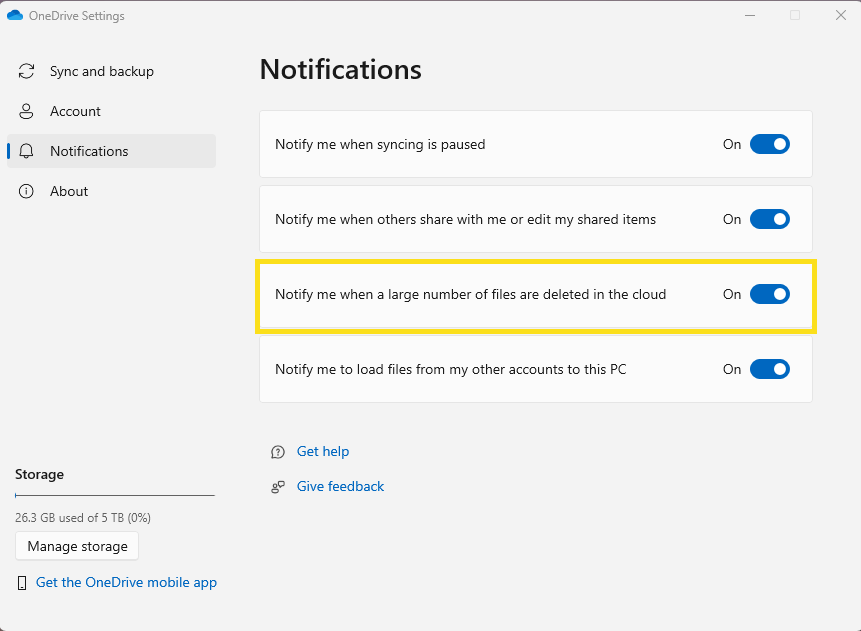Turn off load files from other accounts toggle

click(770, 369)
